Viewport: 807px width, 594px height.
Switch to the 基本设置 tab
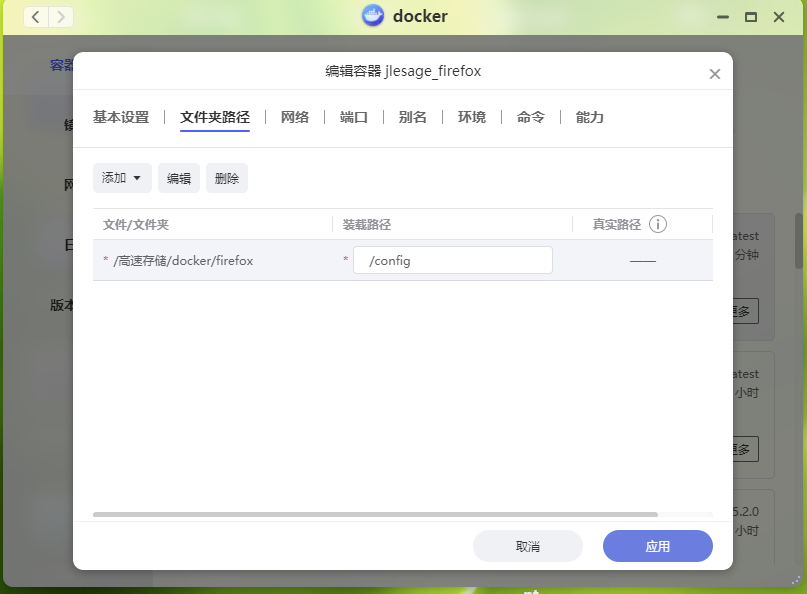tap(121, 117)
